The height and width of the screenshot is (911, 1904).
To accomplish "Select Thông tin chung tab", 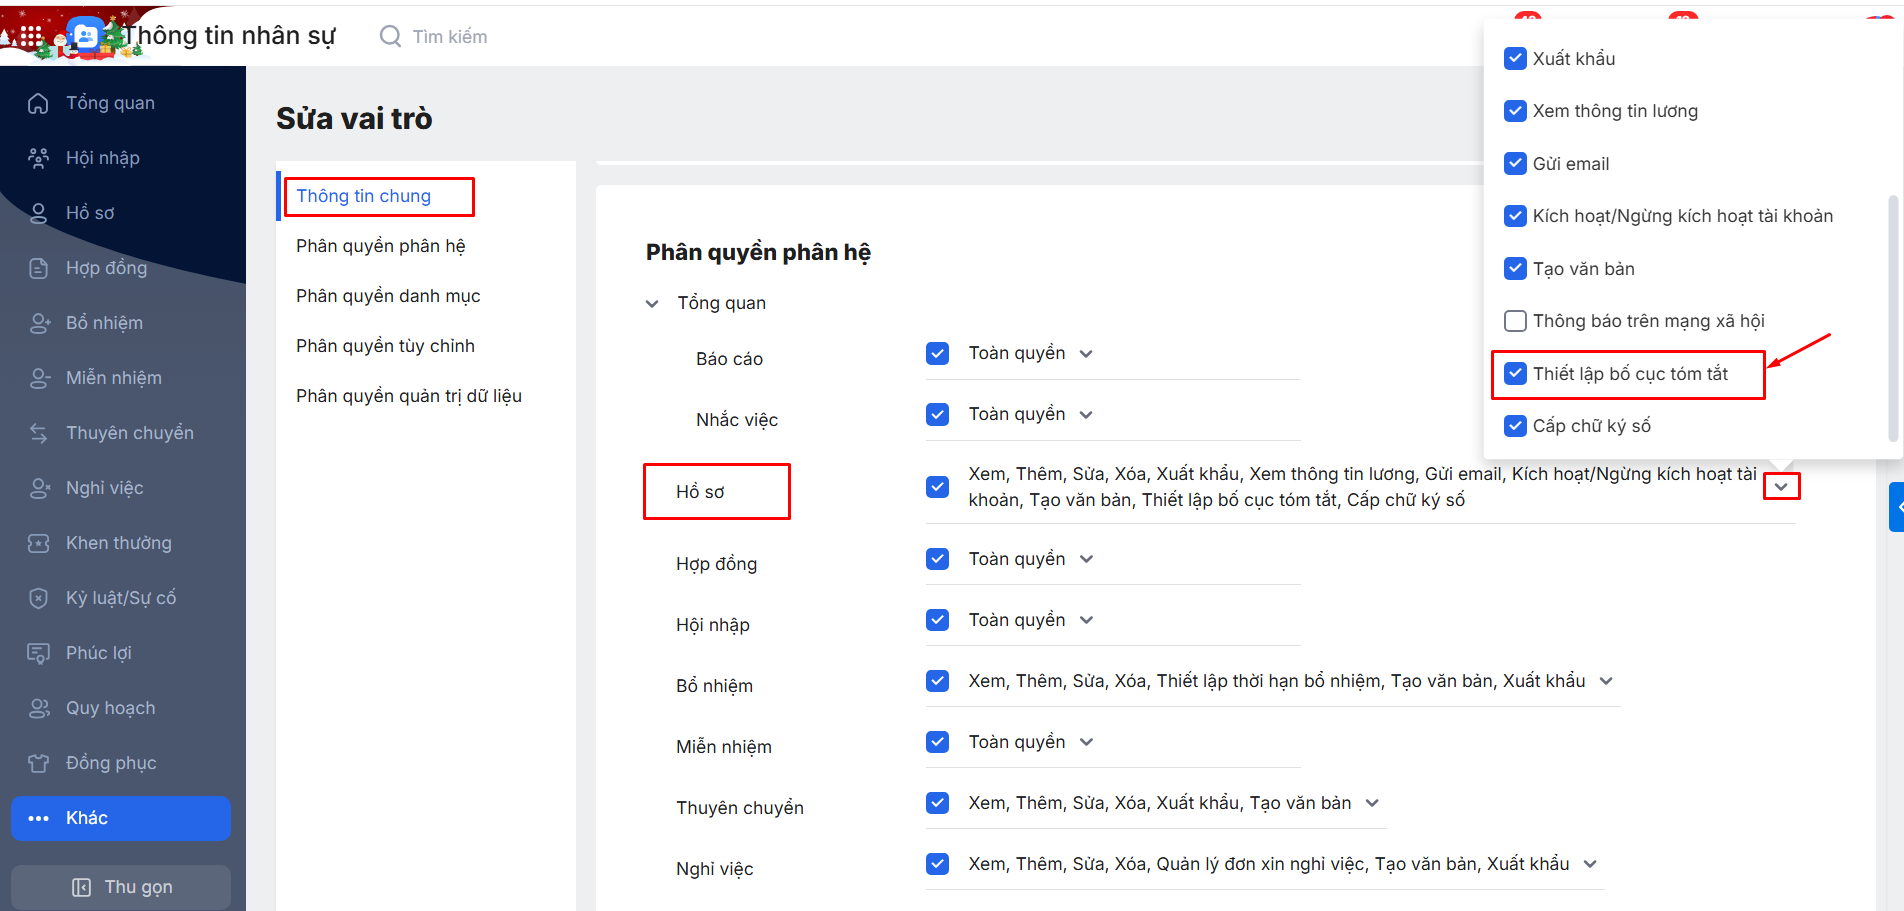I will [x=364, y=196].
